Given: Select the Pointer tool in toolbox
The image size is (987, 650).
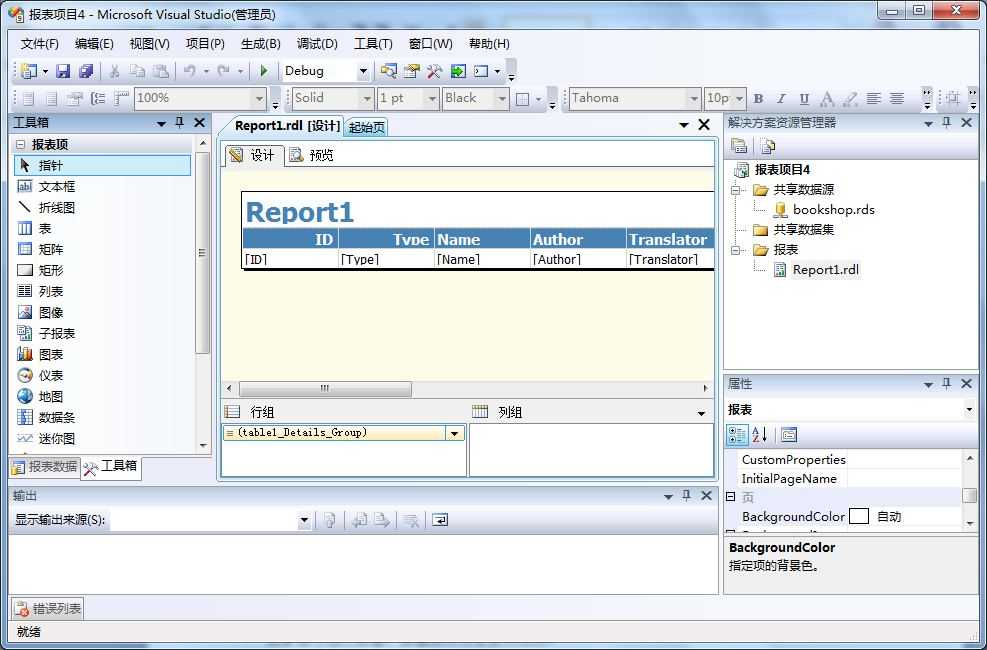Looking at the screenshot, I should (102, 165).
